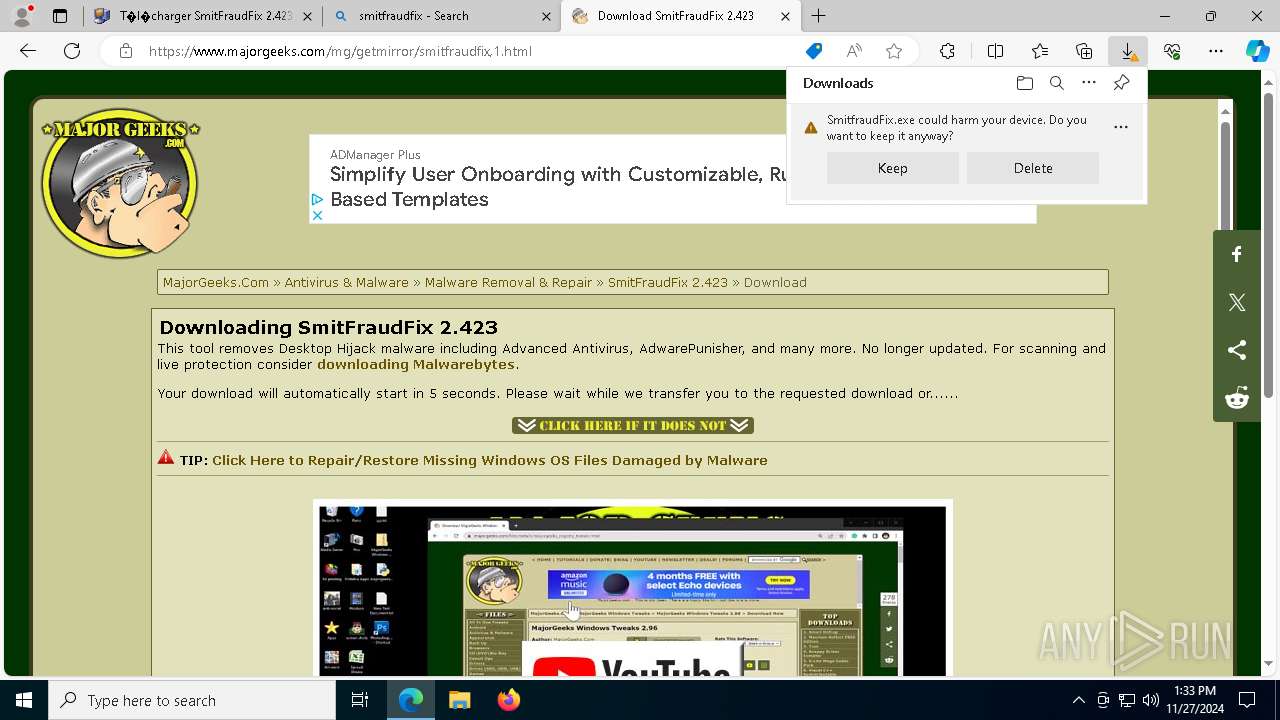Go to MajorGeeks.Com breadcrumb link
This screenshot has height=720, width=1280.
pyautogui.click(x=216, y=282)
